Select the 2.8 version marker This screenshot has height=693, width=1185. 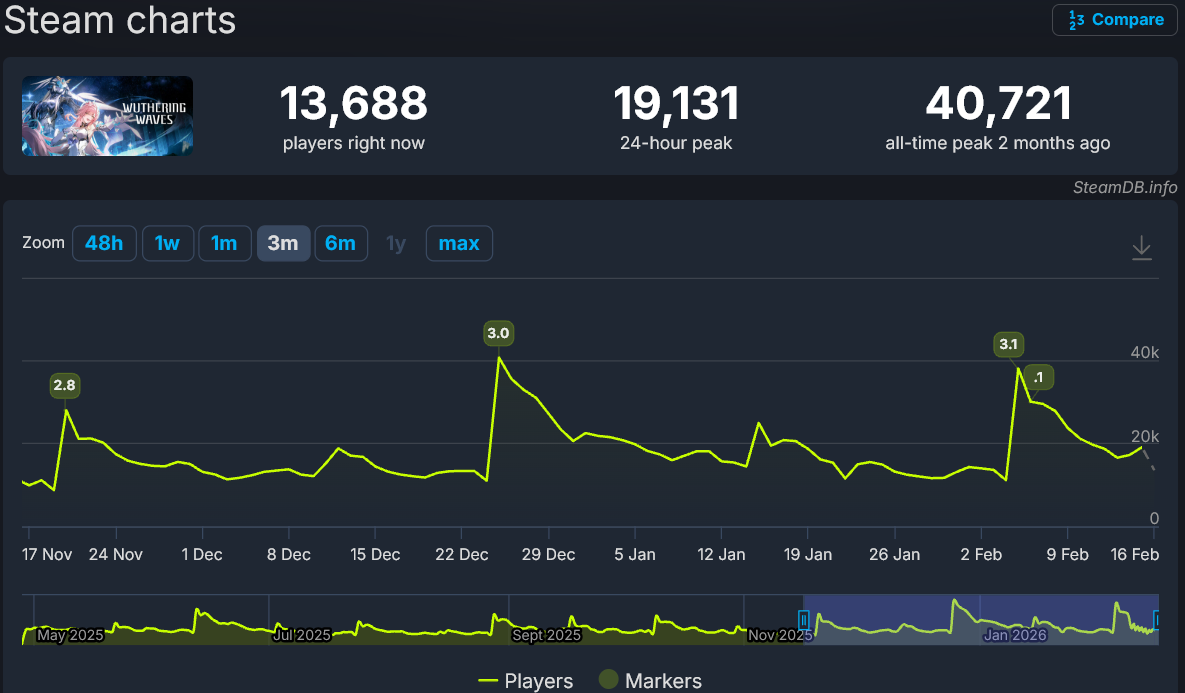[x=64, y=385]
